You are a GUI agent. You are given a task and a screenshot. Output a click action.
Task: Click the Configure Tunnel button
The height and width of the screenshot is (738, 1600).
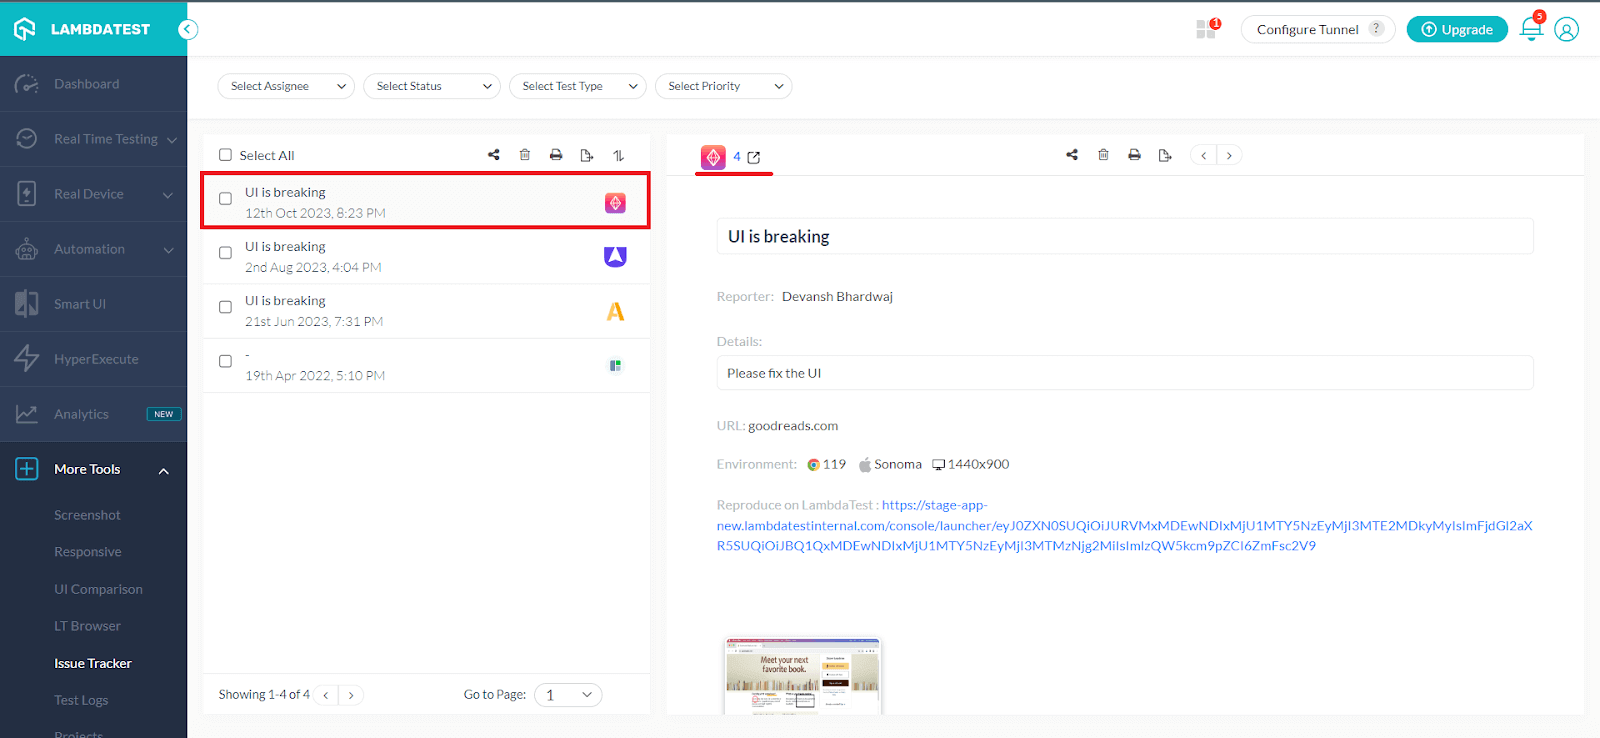tap(1318, 29)
